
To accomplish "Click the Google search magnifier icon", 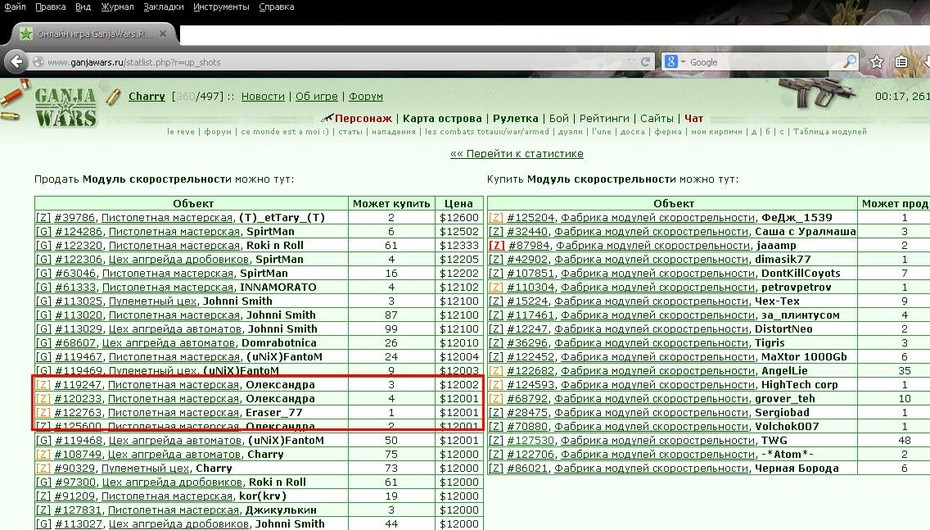I will click(849, 62).
